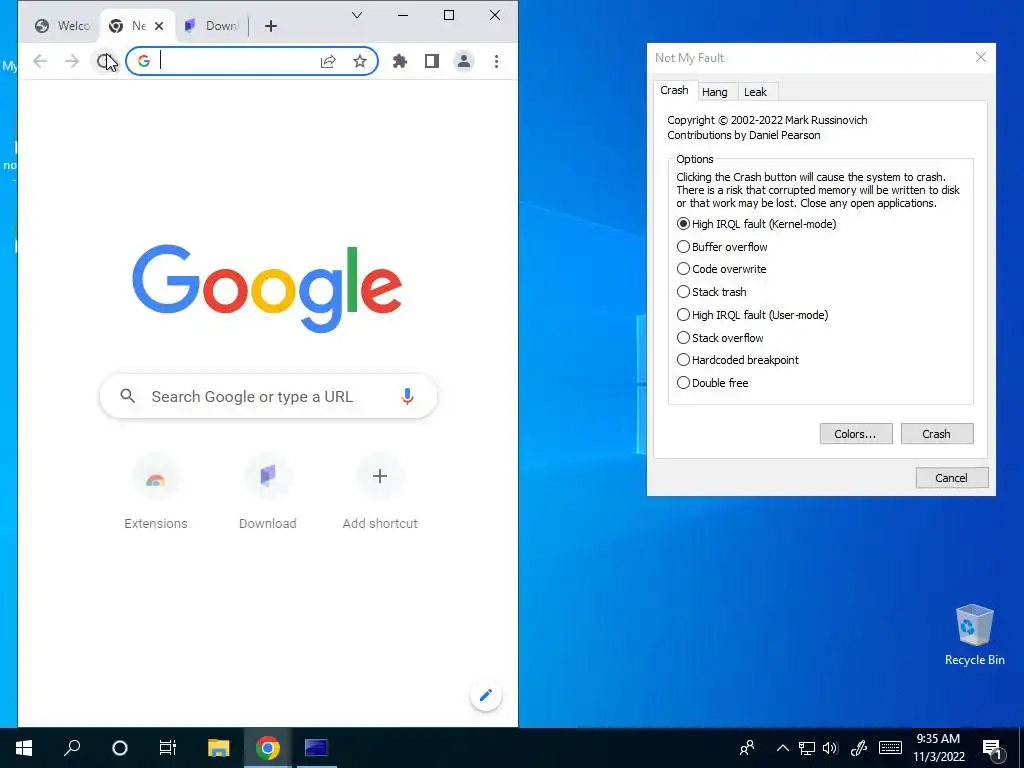Open the notification center icon
1024x768 pixels.
992,750
